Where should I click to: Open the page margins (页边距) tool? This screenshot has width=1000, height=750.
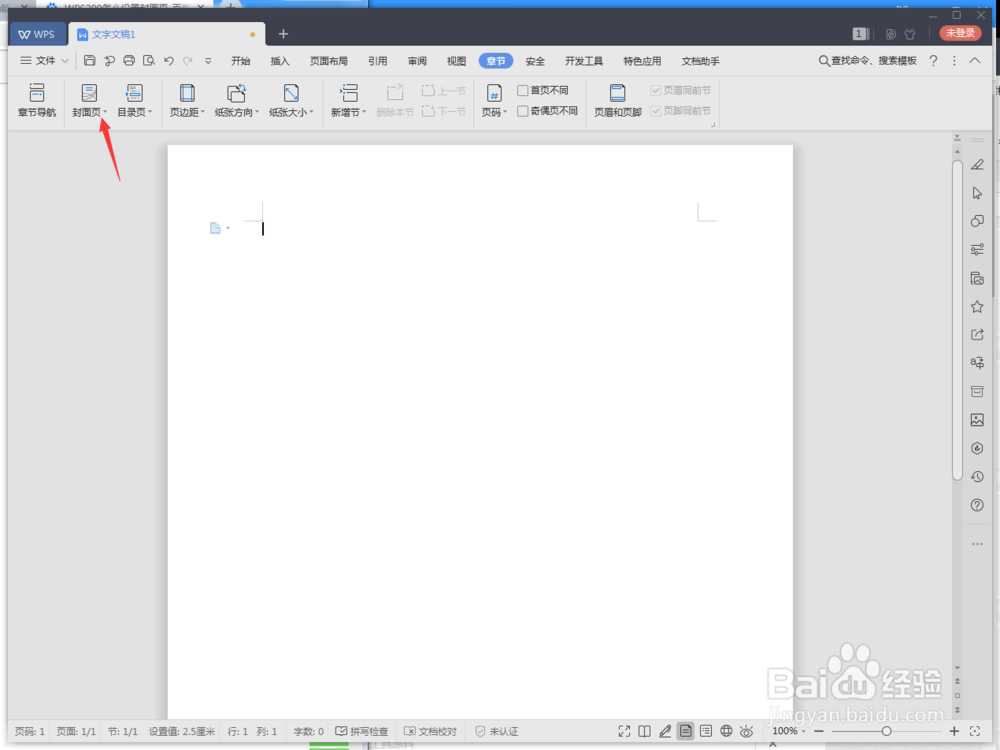tap(186, 100)
